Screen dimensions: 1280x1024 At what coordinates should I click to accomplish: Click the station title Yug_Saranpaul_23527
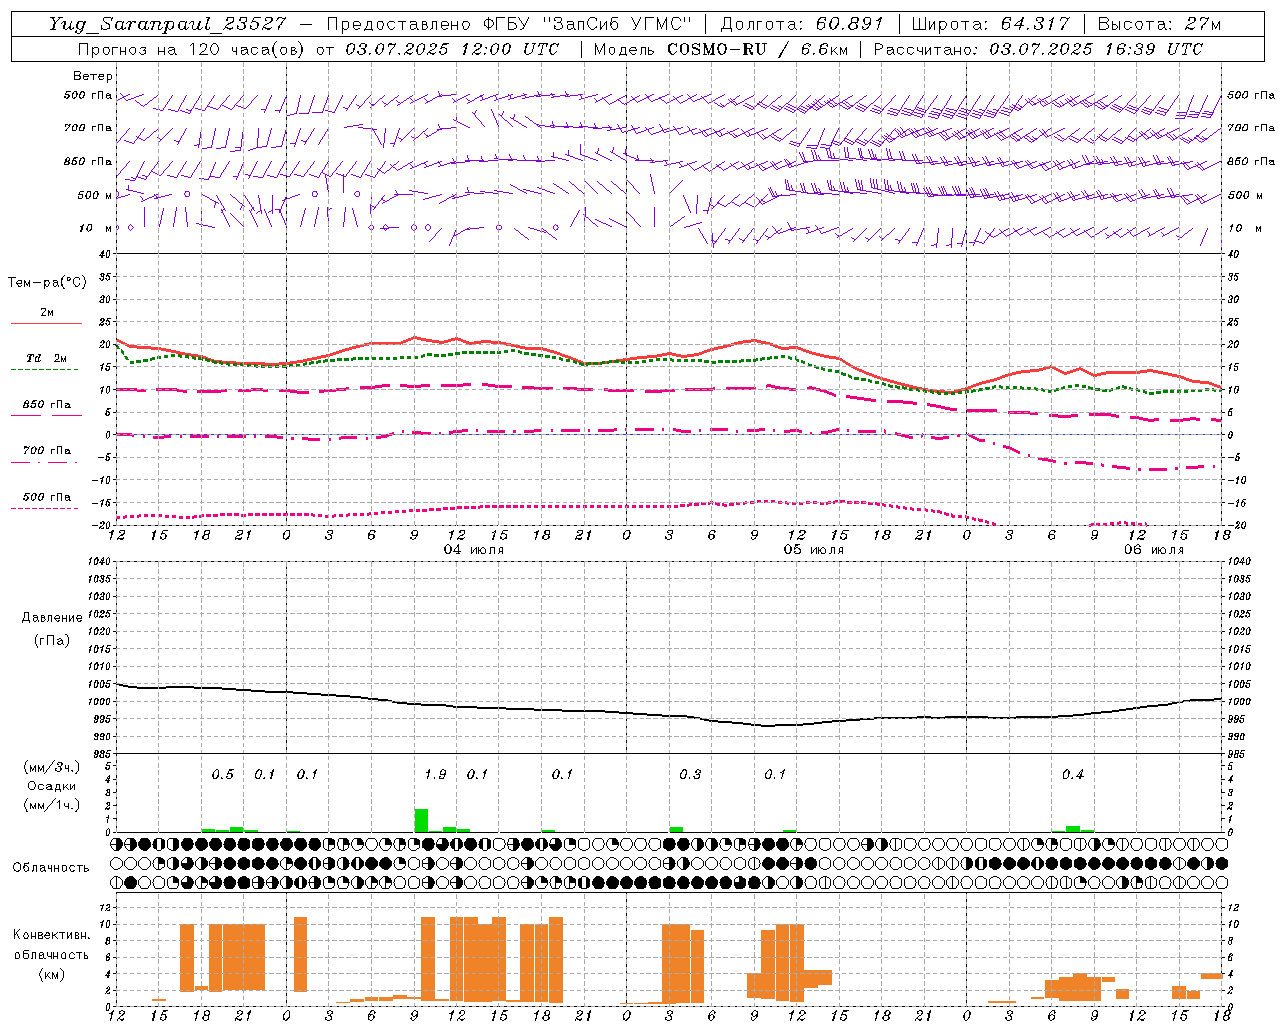168,24
